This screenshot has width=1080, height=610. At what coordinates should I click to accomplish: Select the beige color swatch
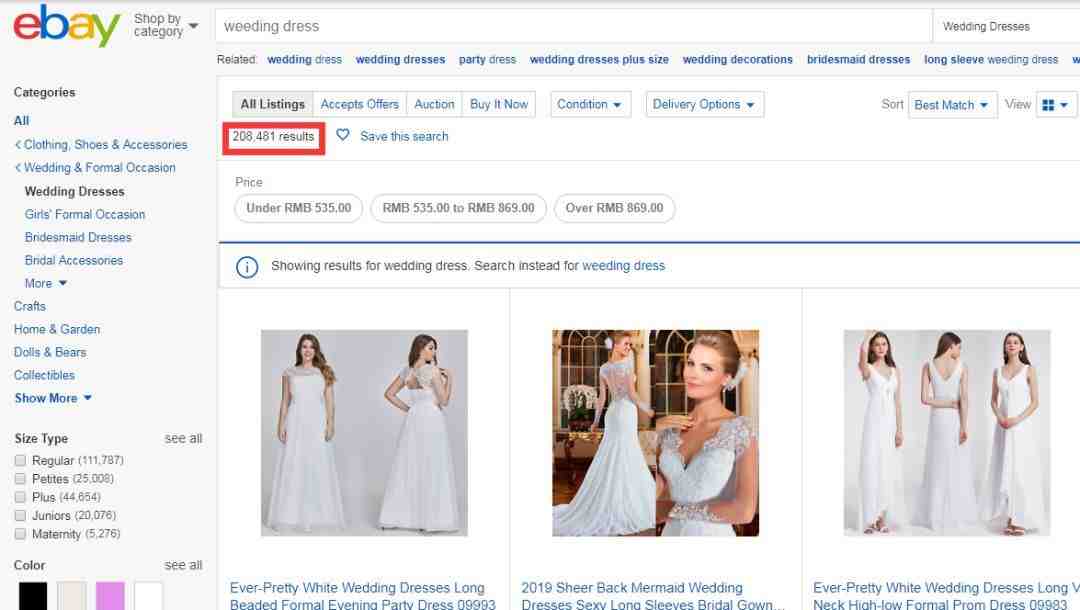[72, 596]
